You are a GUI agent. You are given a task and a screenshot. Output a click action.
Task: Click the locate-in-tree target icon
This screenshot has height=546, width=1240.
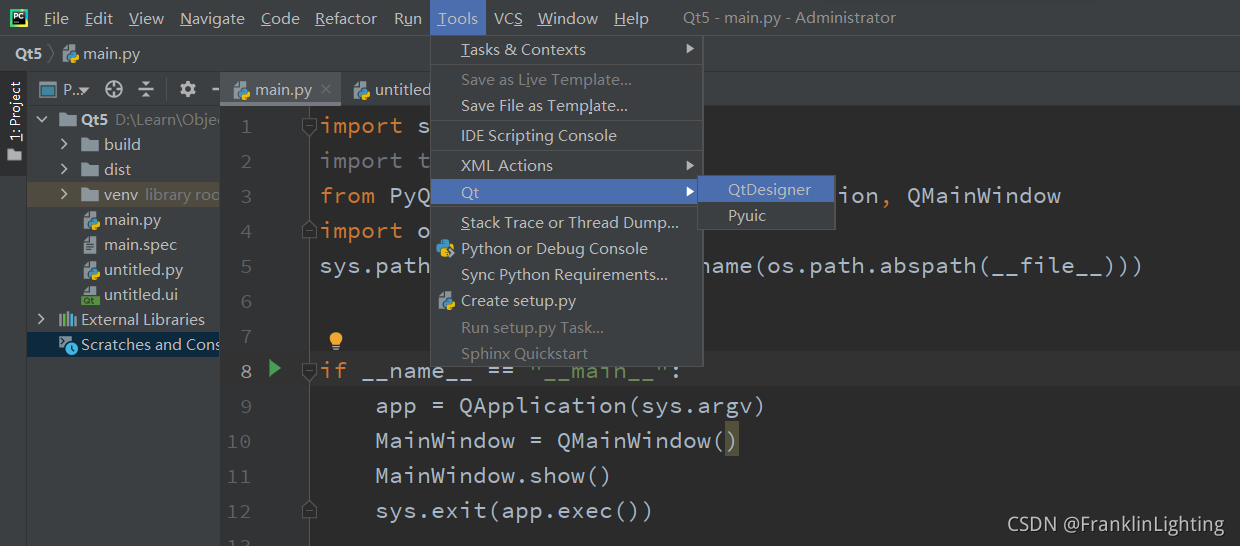(114, 89)
